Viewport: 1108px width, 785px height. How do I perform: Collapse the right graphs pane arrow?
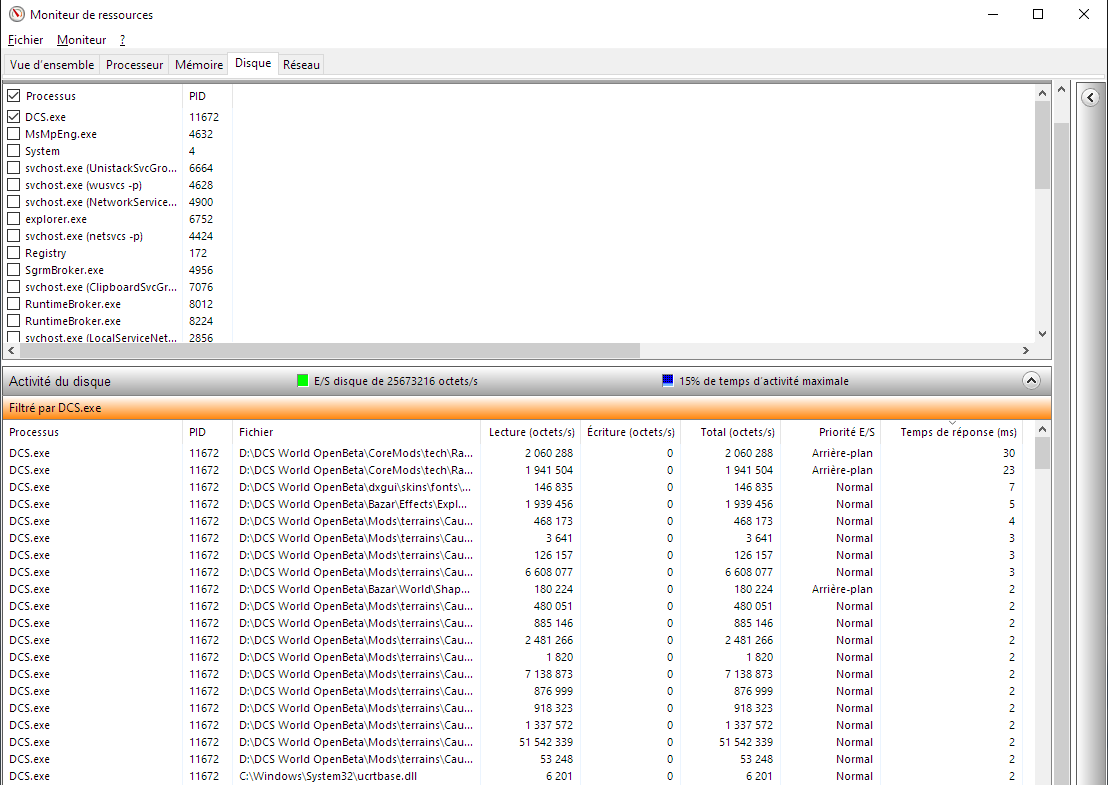click(1090, 98)
